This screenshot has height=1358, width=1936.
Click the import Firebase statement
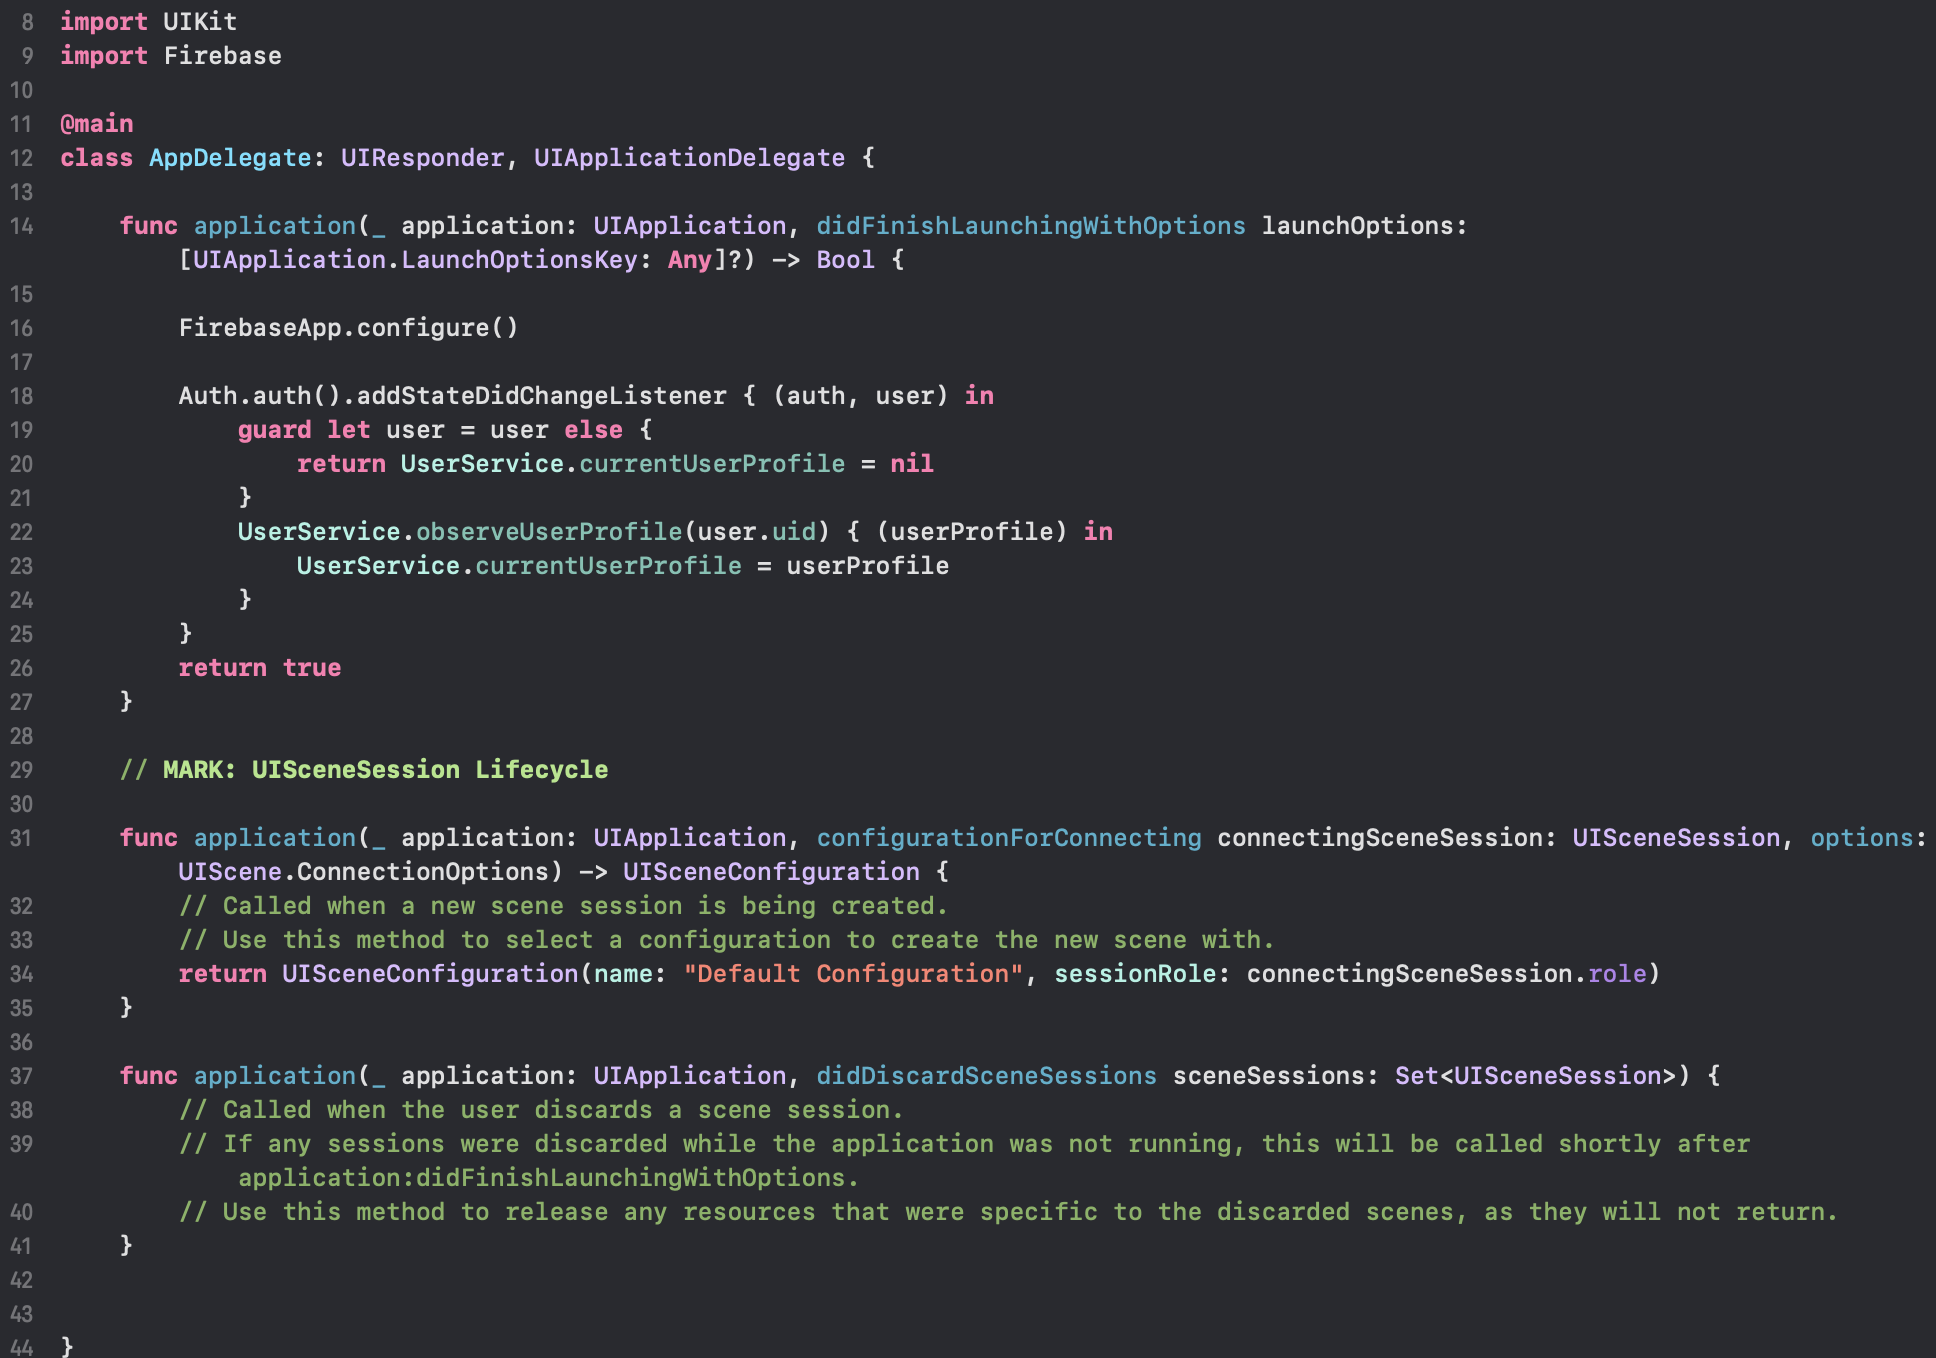tap(170, 56)
